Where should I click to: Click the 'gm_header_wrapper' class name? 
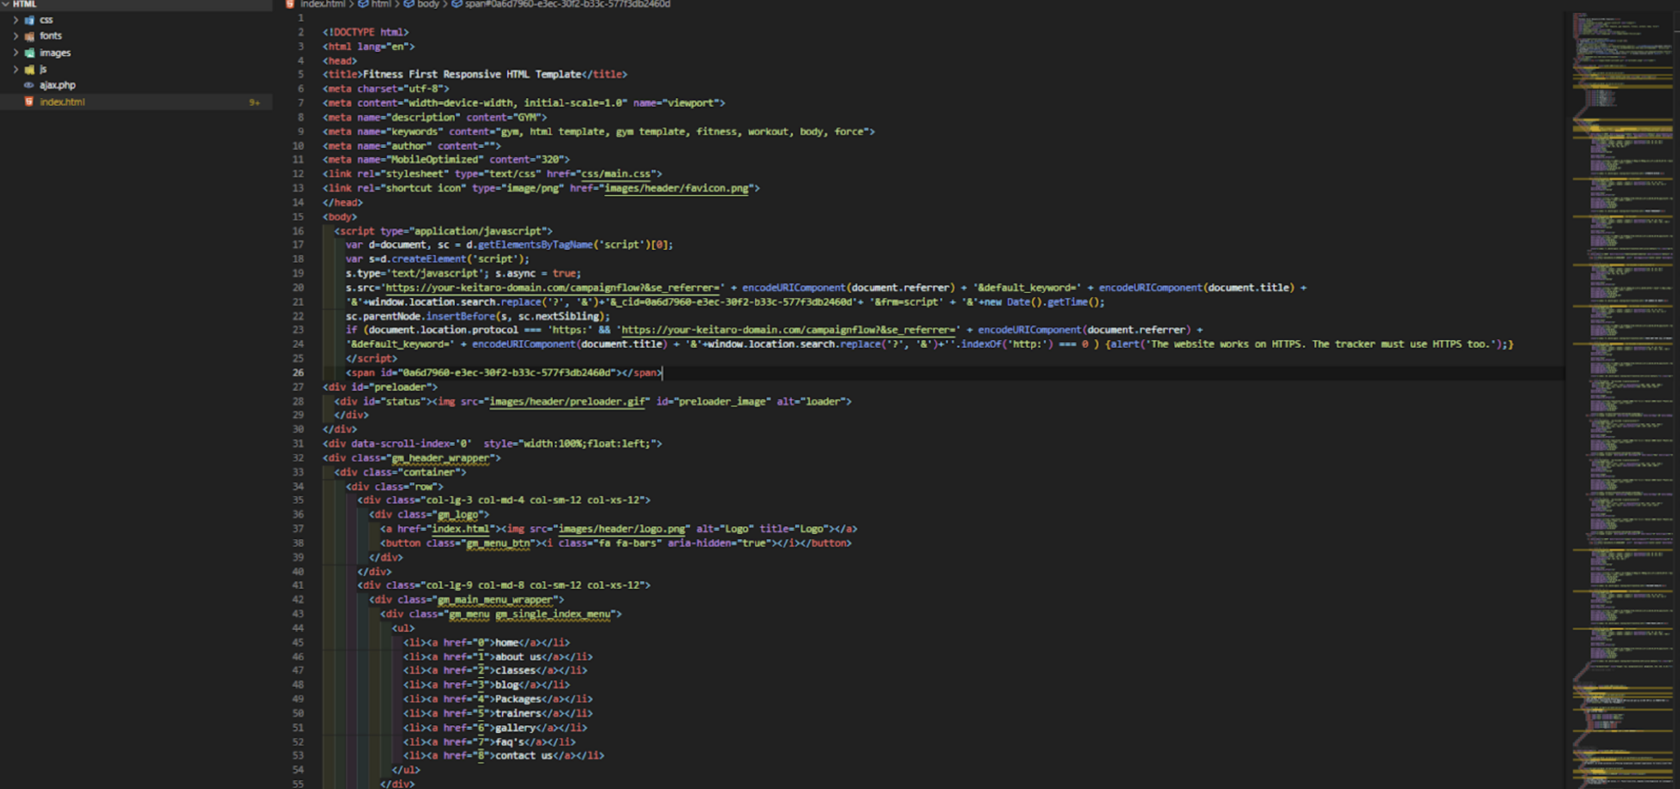click(x=441, y=458)
